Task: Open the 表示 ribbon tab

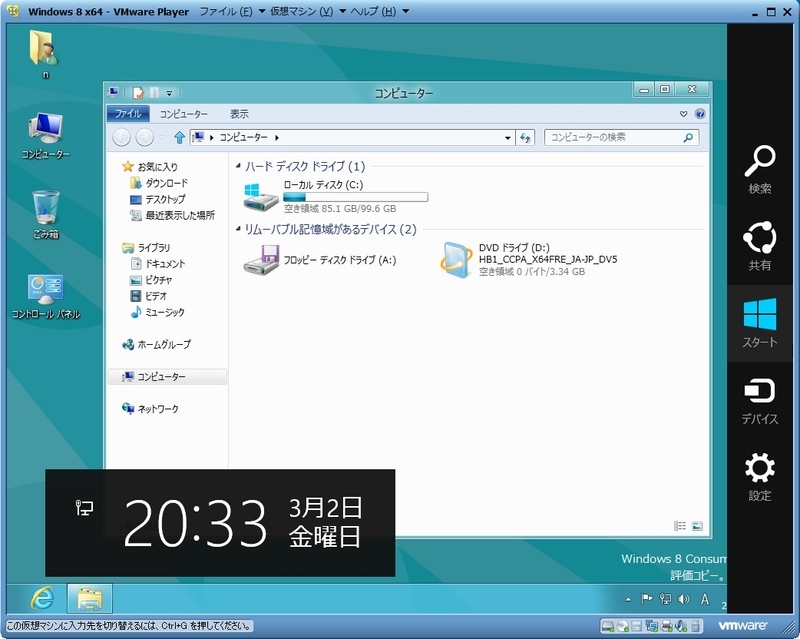Action: pos(239,114)
